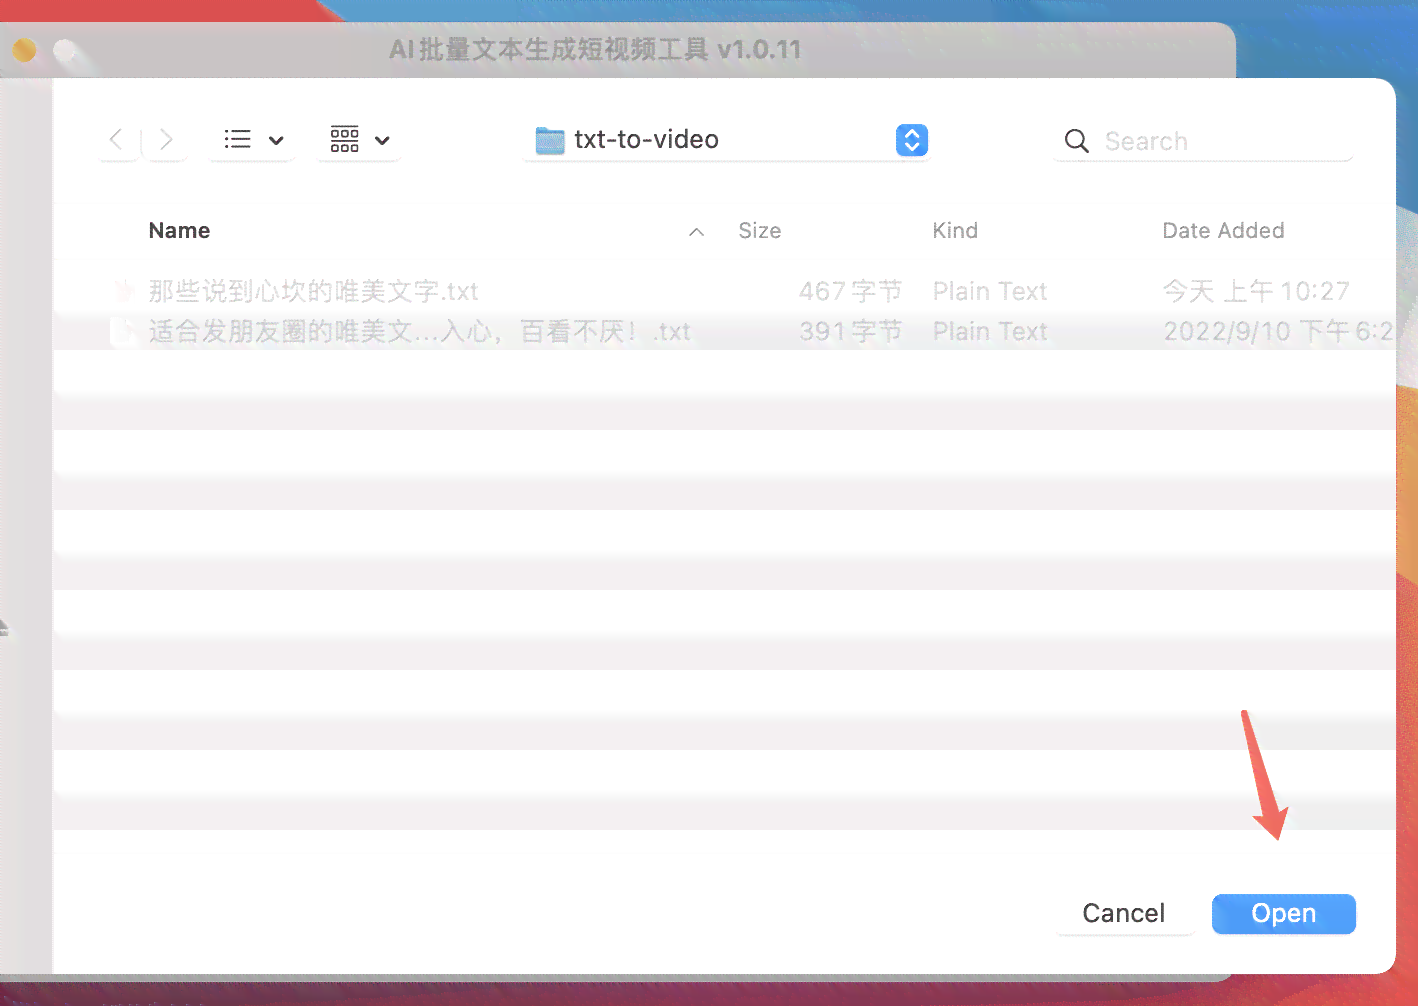Expand the txt-to-video folder path popup
This screenshot has width=1418, height=1006.
(x=911, y=140)
